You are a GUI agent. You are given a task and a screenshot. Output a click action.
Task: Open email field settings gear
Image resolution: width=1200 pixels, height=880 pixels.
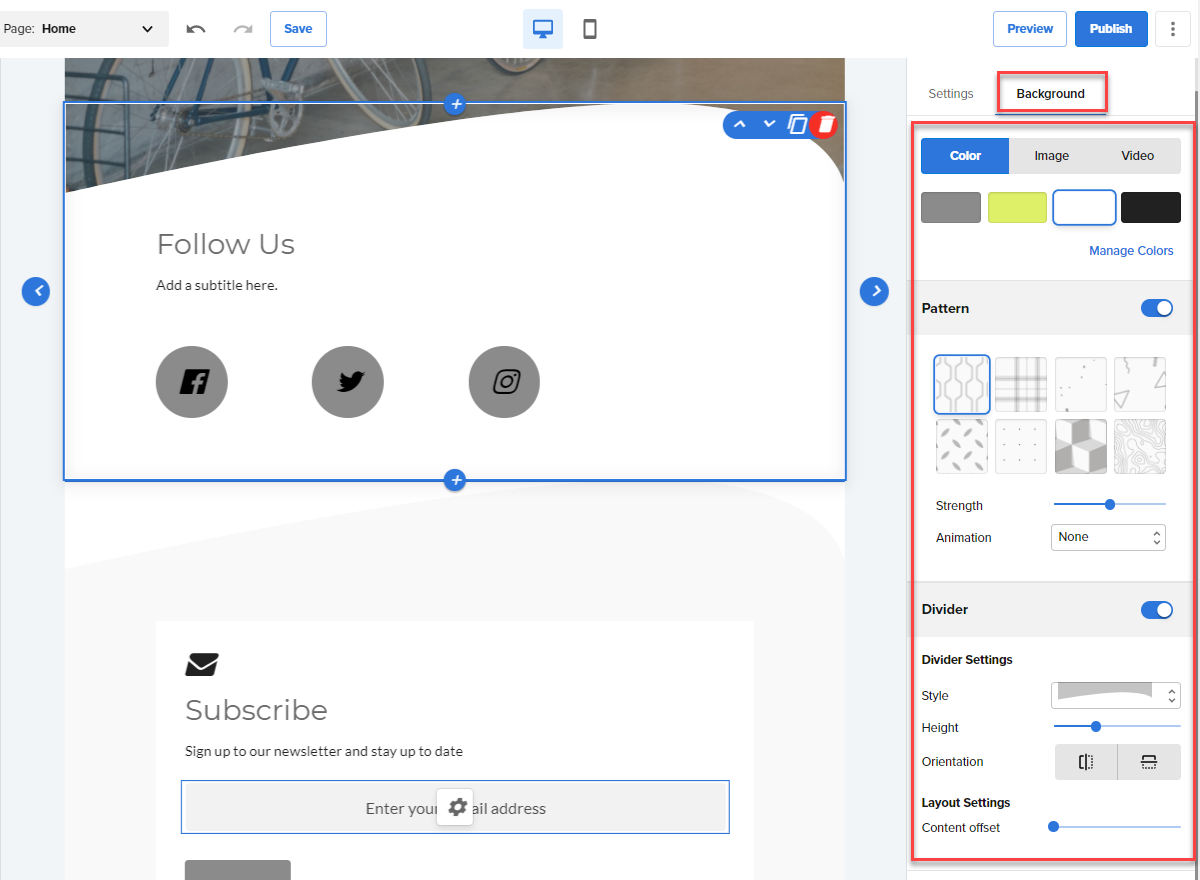(x=455, y=807)
